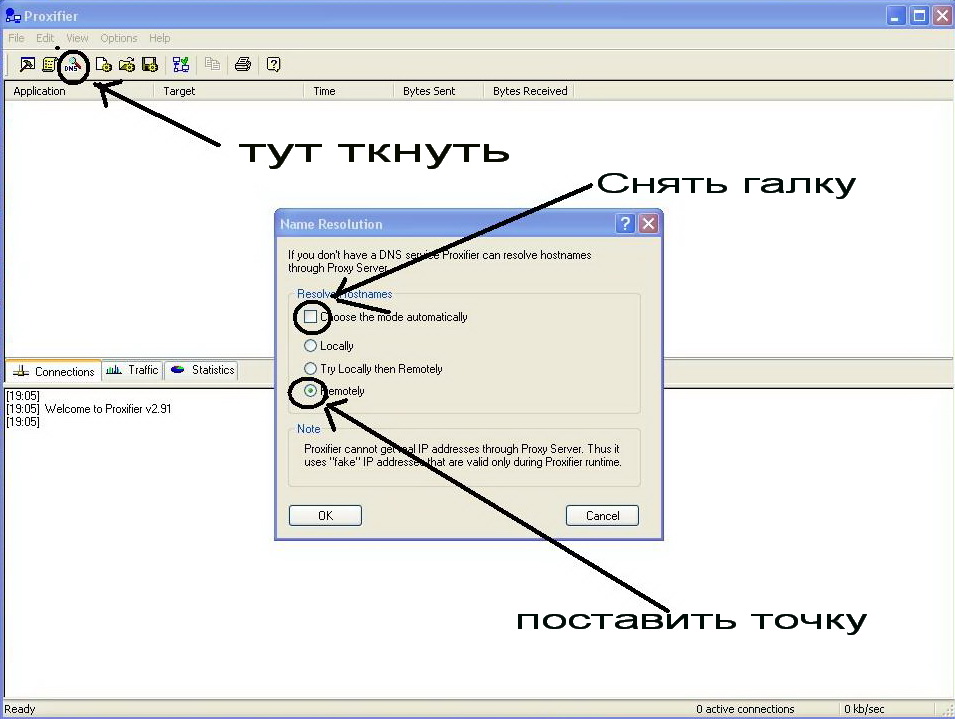Click '0 active connections' status text

click(745, 709)
